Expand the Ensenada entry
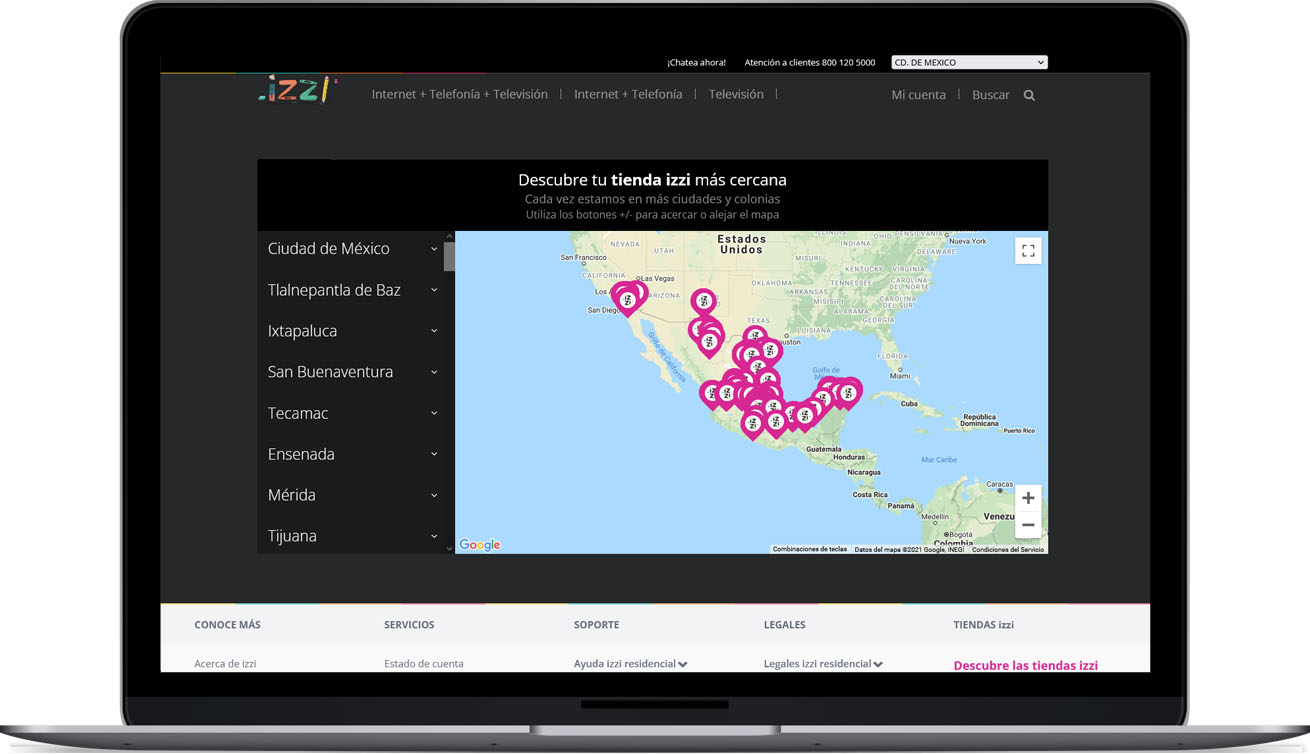The width and height of the screenshot is (1310, 754). click(x=352, y=454)
